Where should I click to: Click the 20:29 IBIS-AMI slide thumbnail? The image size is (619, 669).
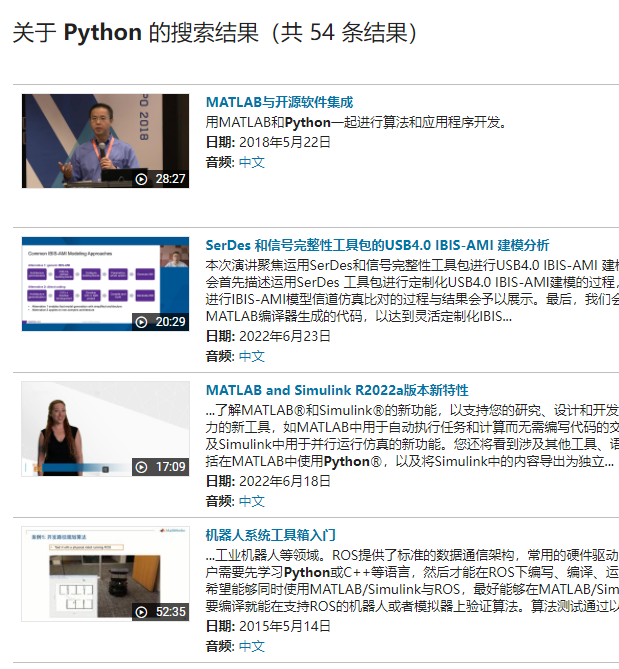(x=105, y=284)
